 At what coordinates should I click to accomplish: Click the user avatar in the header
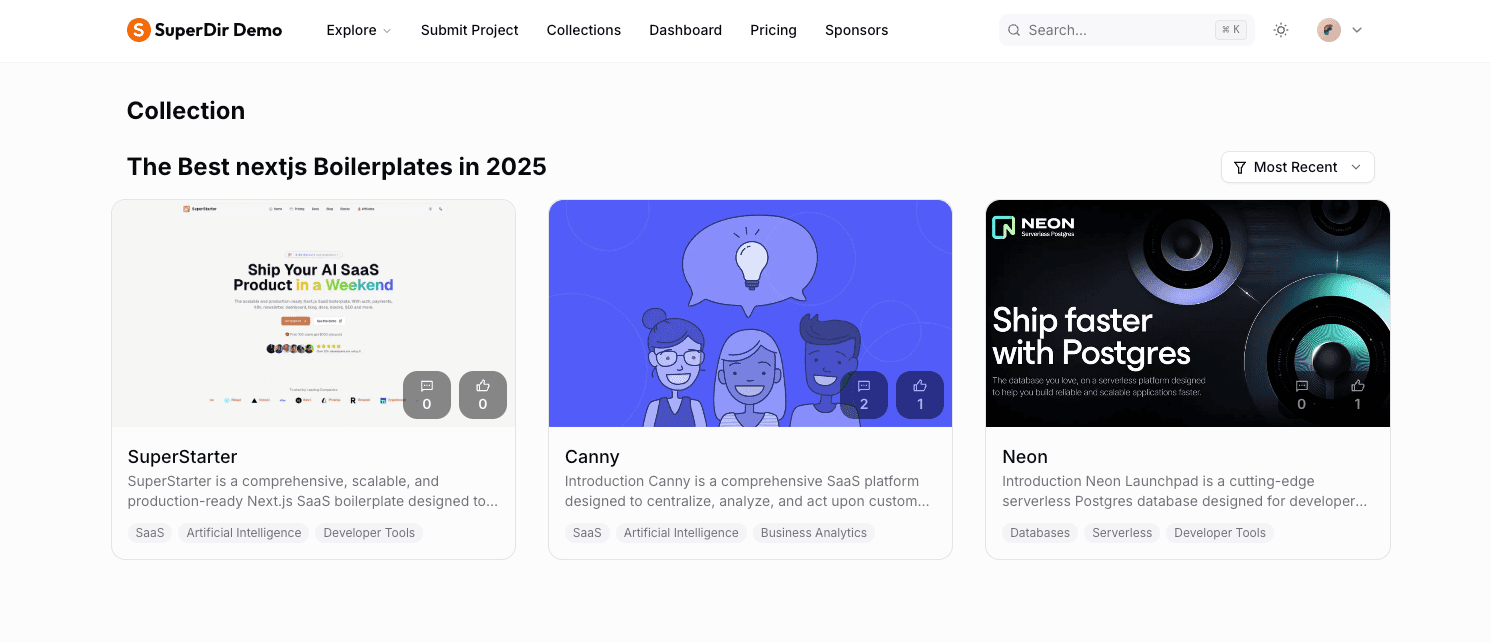[1328, 30]
